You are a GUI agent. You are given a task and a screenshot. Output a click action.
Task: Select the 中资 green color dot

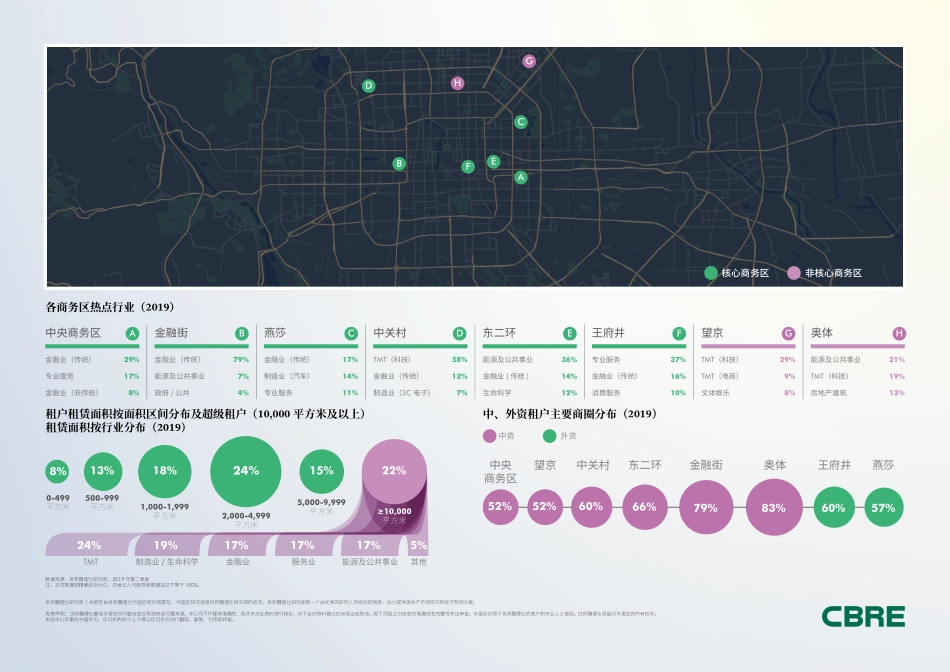click(489, 433)
